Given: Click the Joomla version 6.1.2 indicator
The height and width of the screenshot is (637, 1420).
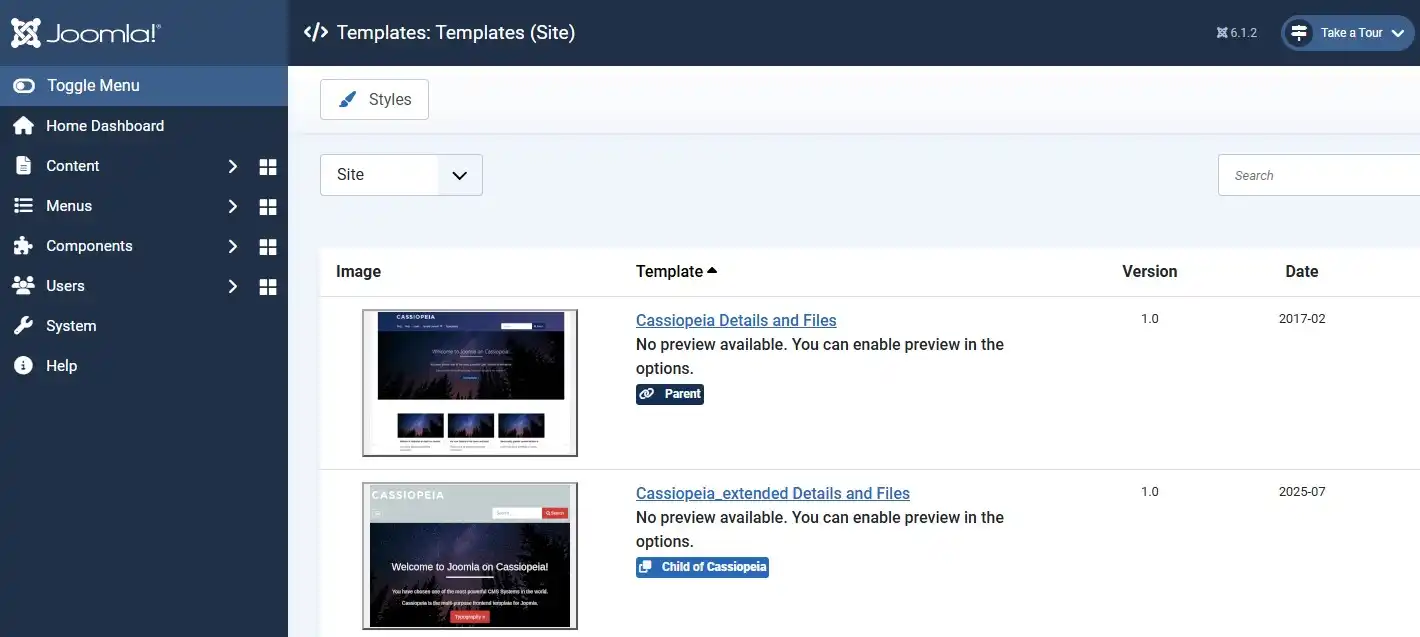Looking at the screenshot, I should pos(1237,33).
